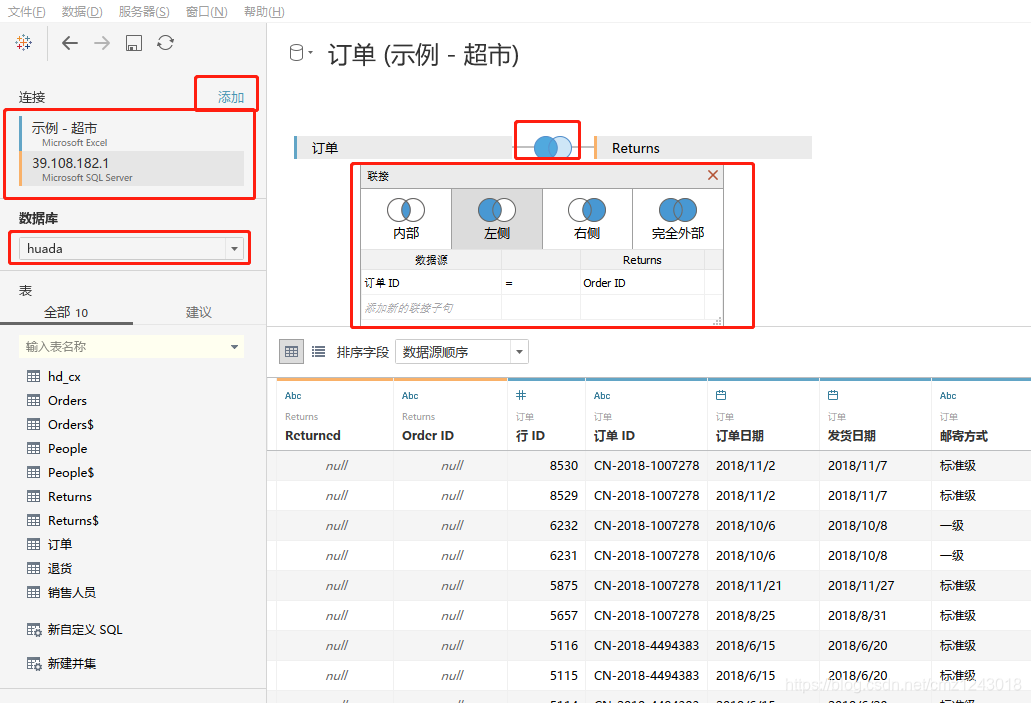Click the Order ID join clause field

click(642, 283)
